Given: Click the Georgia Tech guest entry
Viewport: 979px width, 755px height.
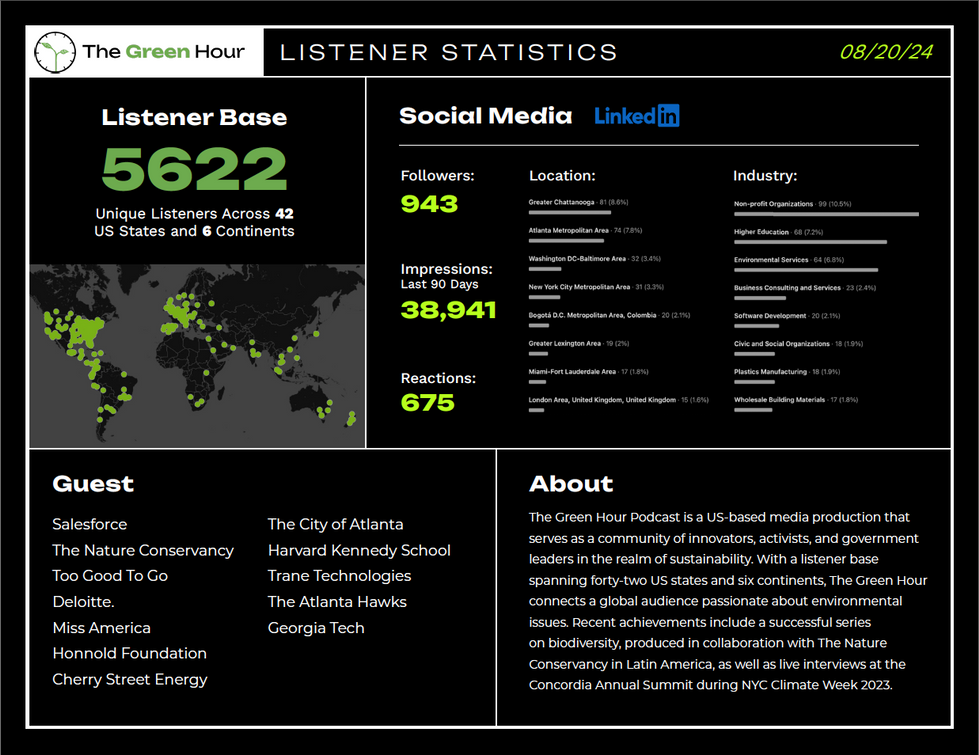Looking at the screenshot, I should coord(316,628).
